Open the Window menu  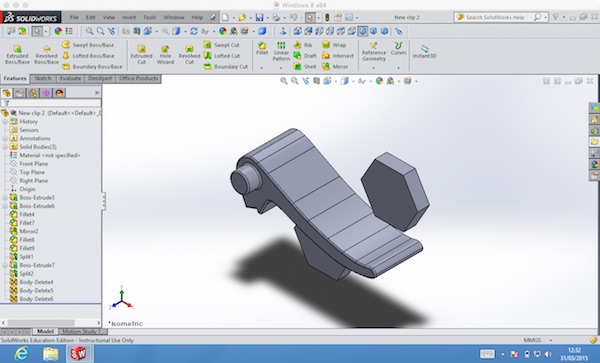coord(174,17)
